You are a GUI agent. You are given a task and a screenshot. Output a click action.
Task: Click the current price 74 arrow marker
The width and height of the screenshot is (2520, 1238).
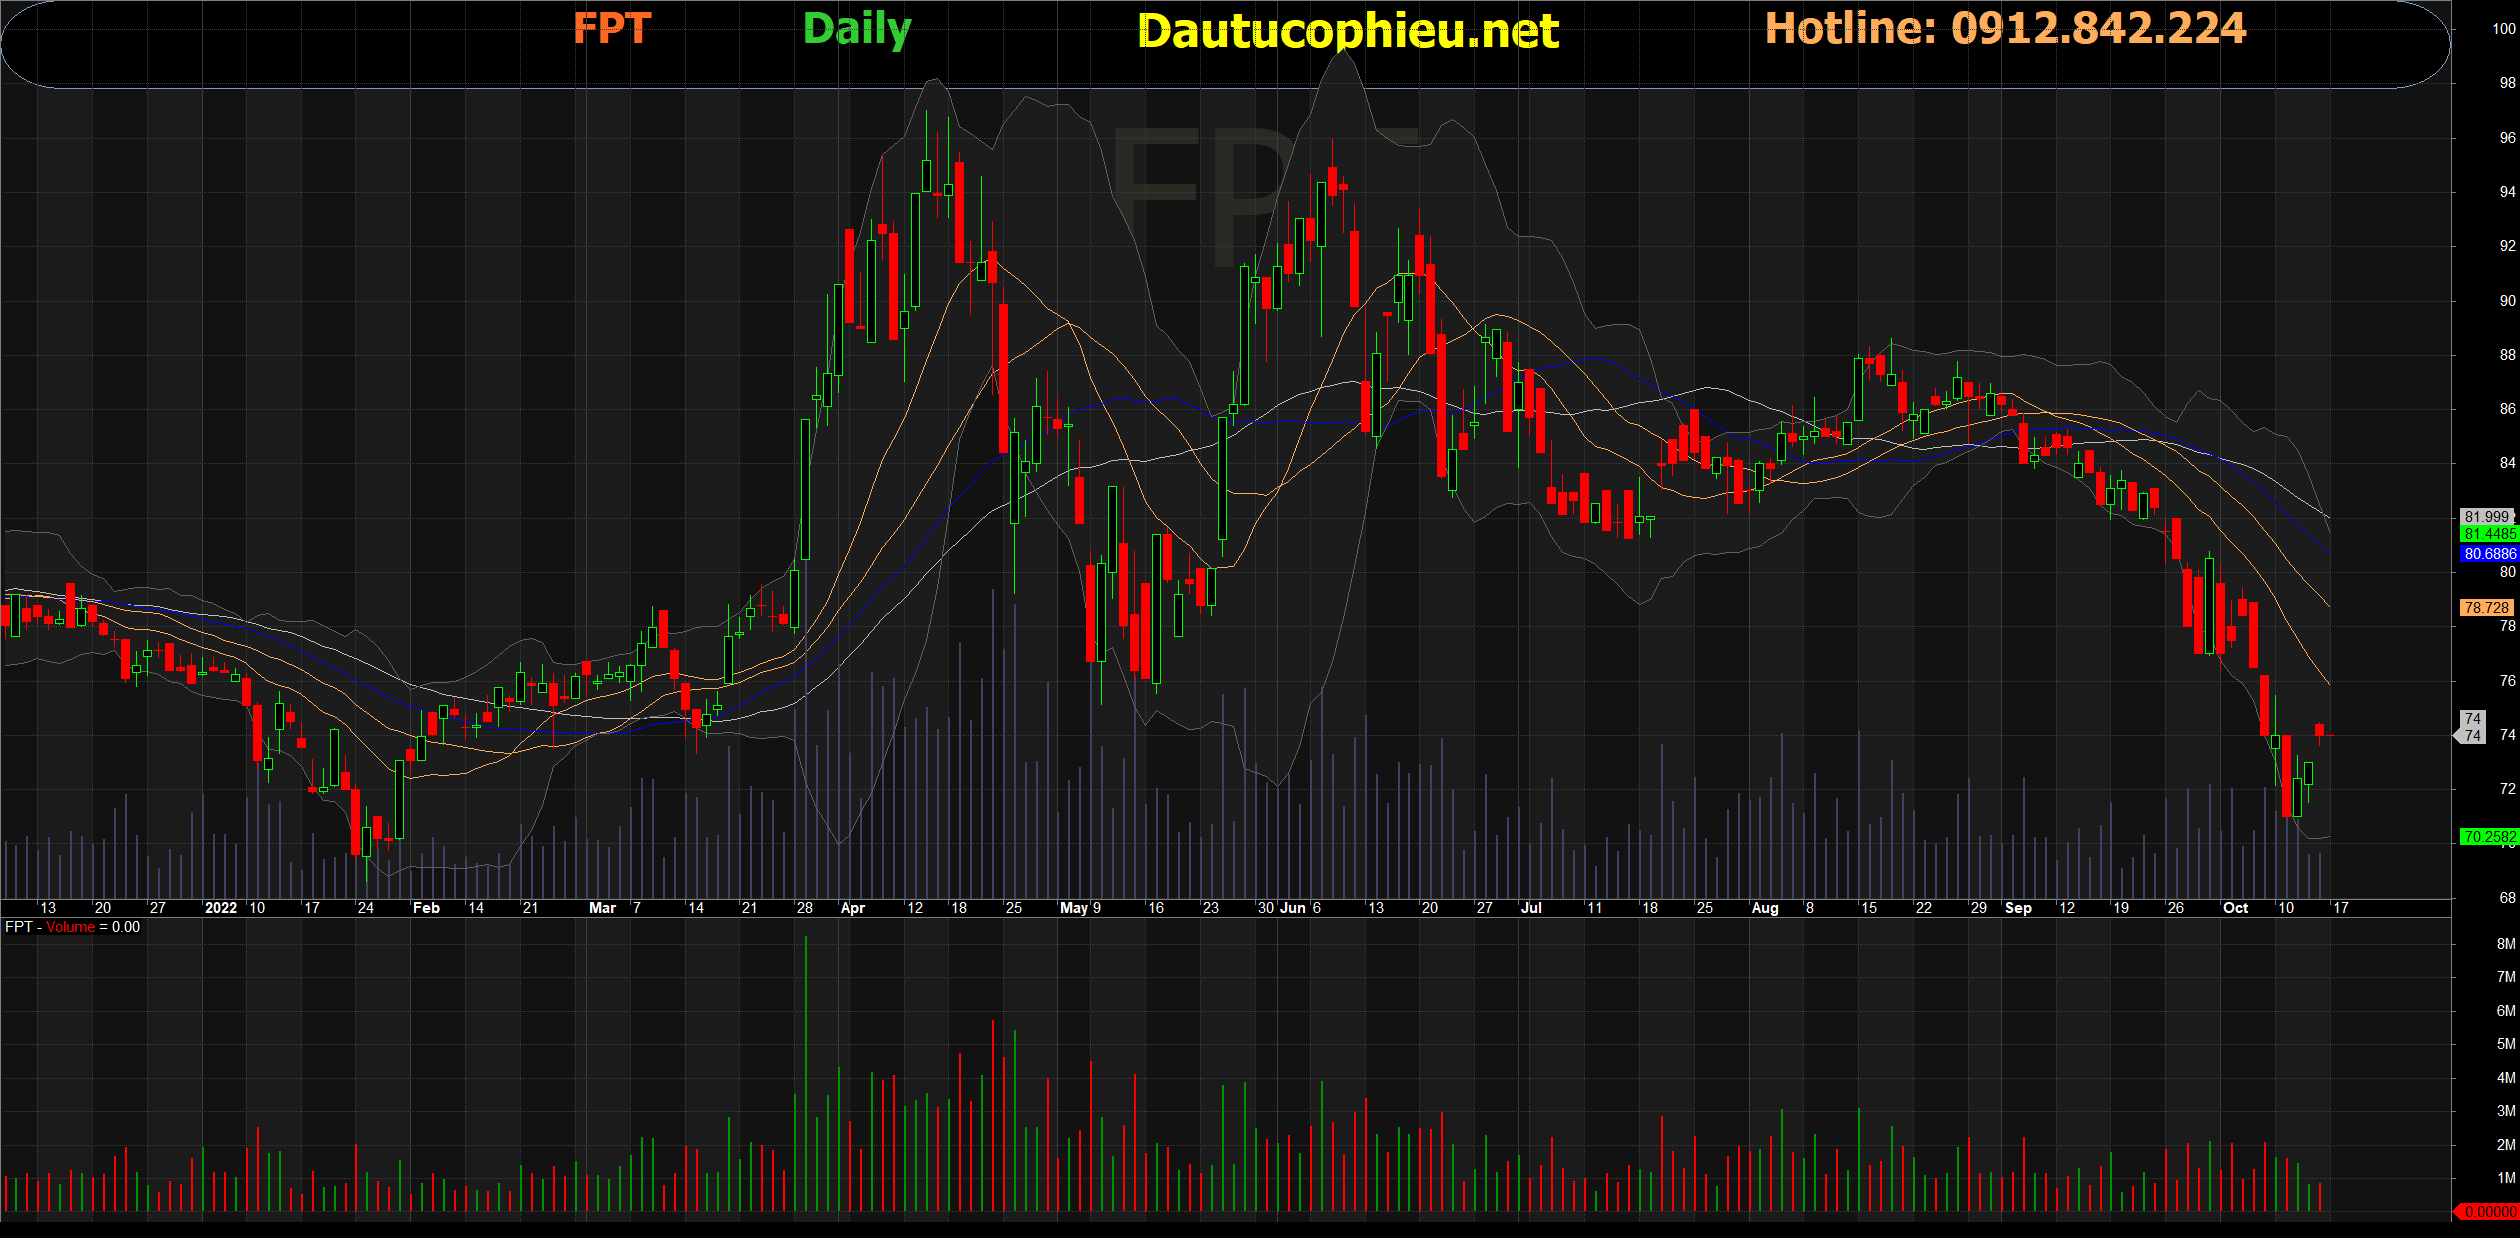(2470, 735)
